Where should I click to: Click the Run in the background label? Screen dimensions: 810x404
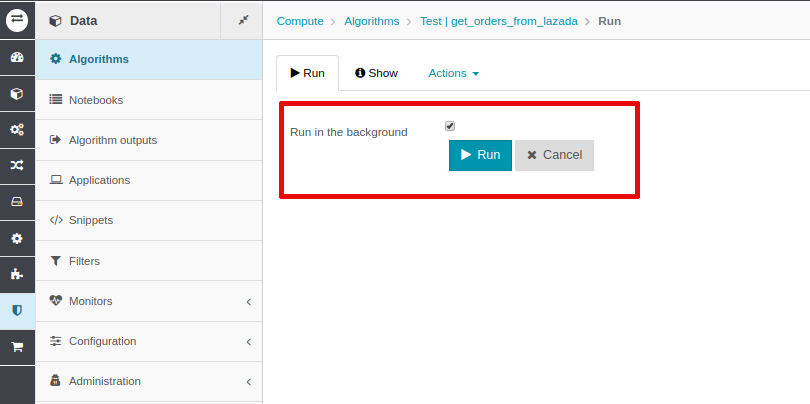349,132
